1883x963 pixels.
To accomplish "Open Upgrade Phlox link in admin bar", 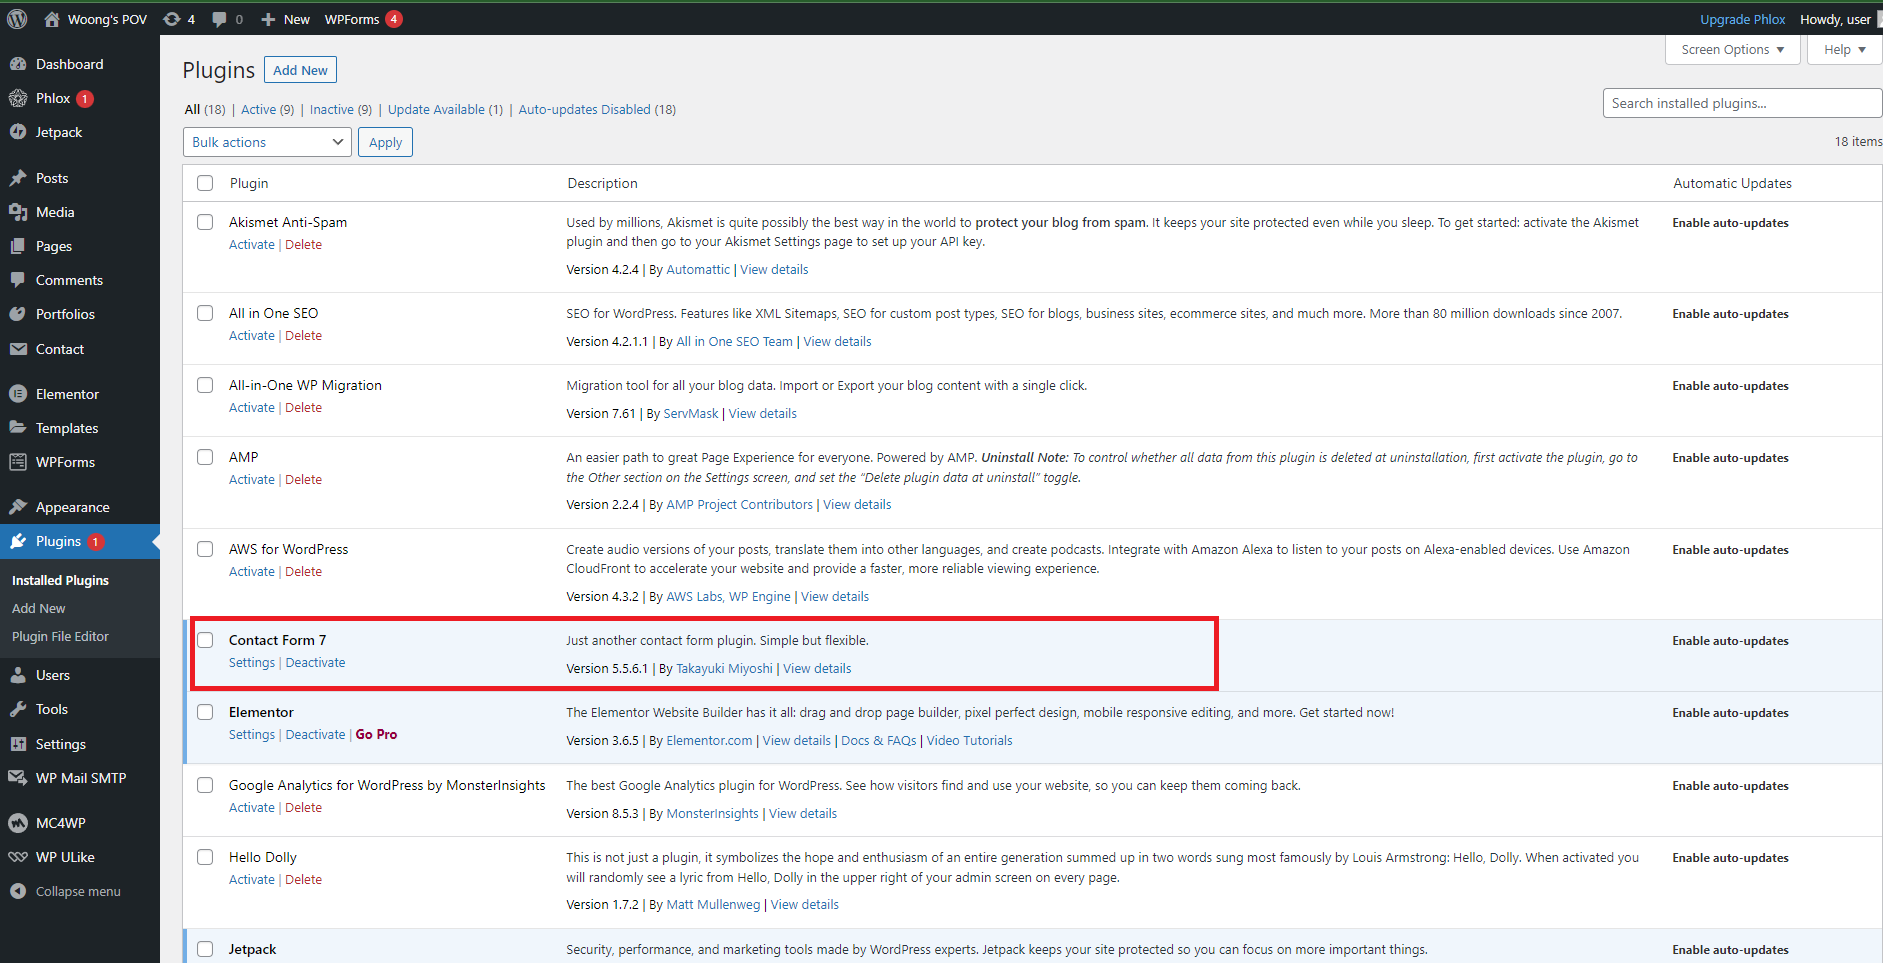I will [1743, 19].
